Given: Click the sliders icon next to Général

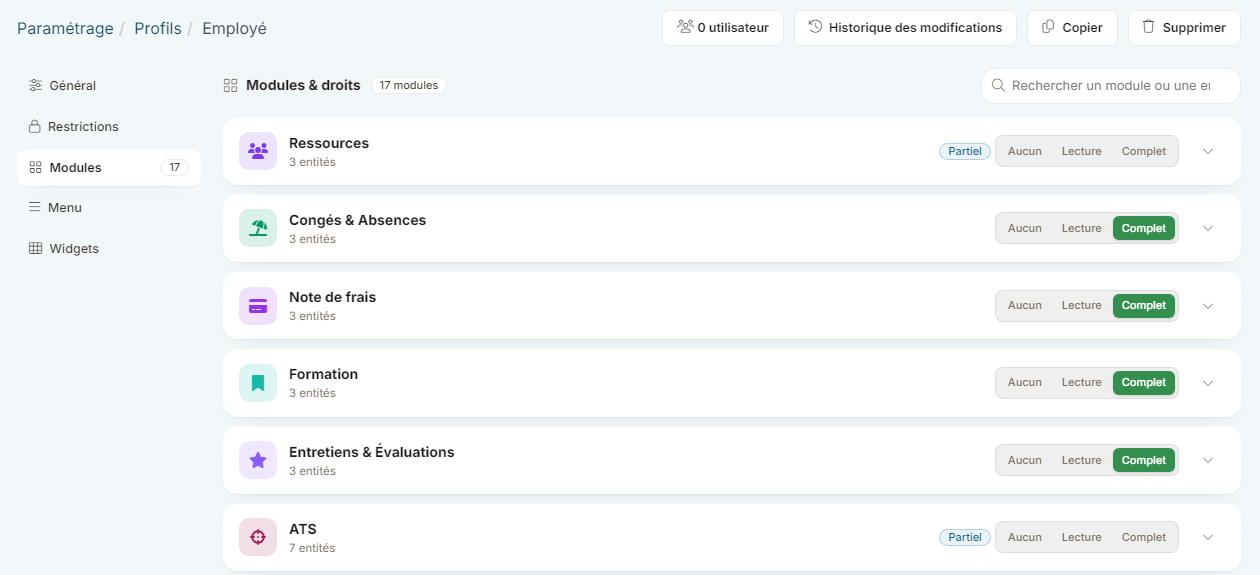Looking at the screenshot, I should pyautogui.click(x=35, y=85).
